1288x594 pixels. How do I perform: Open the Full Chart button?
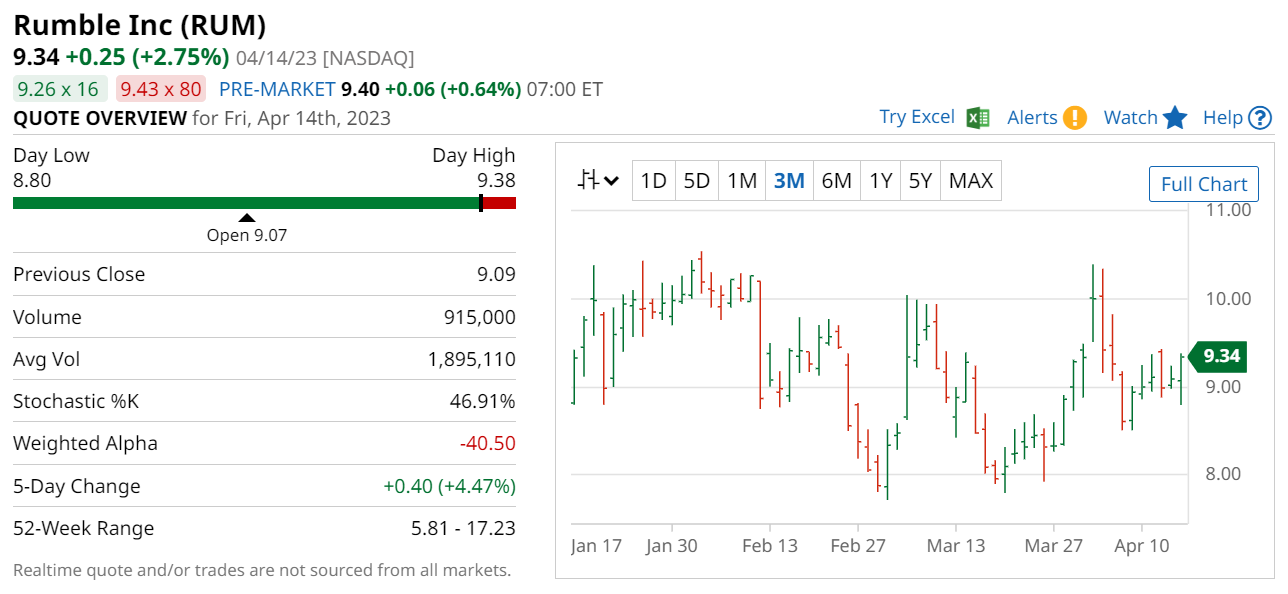coord(1204,184)
